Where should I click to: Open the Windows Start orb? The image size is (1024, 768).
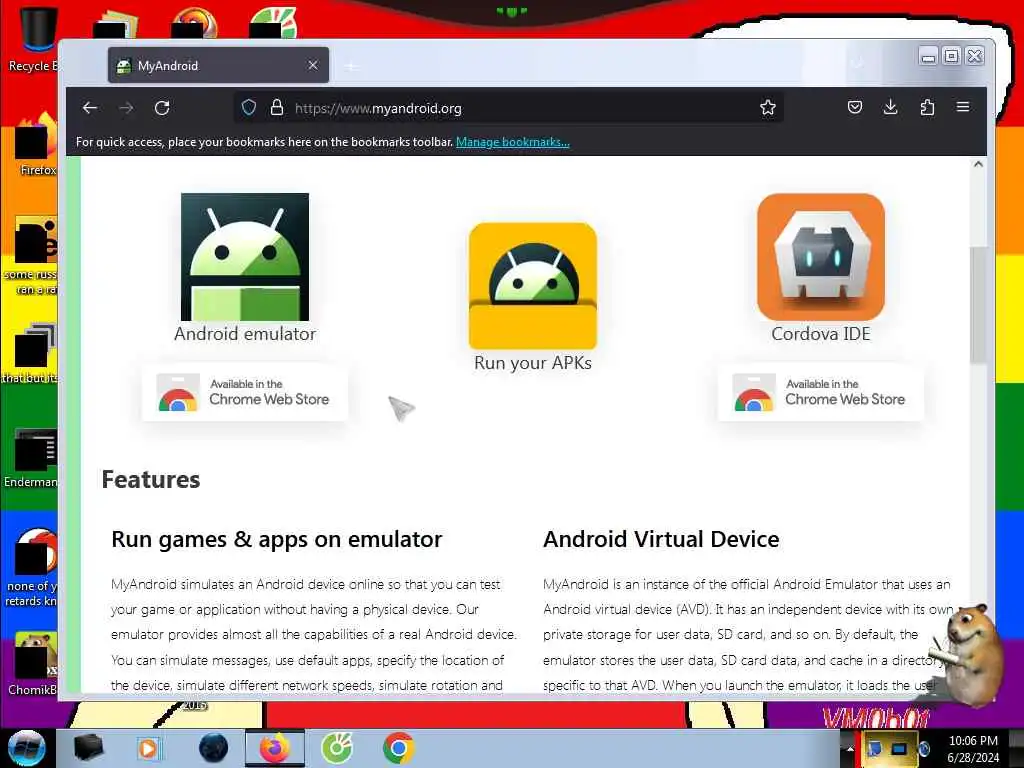click(27, 748)
